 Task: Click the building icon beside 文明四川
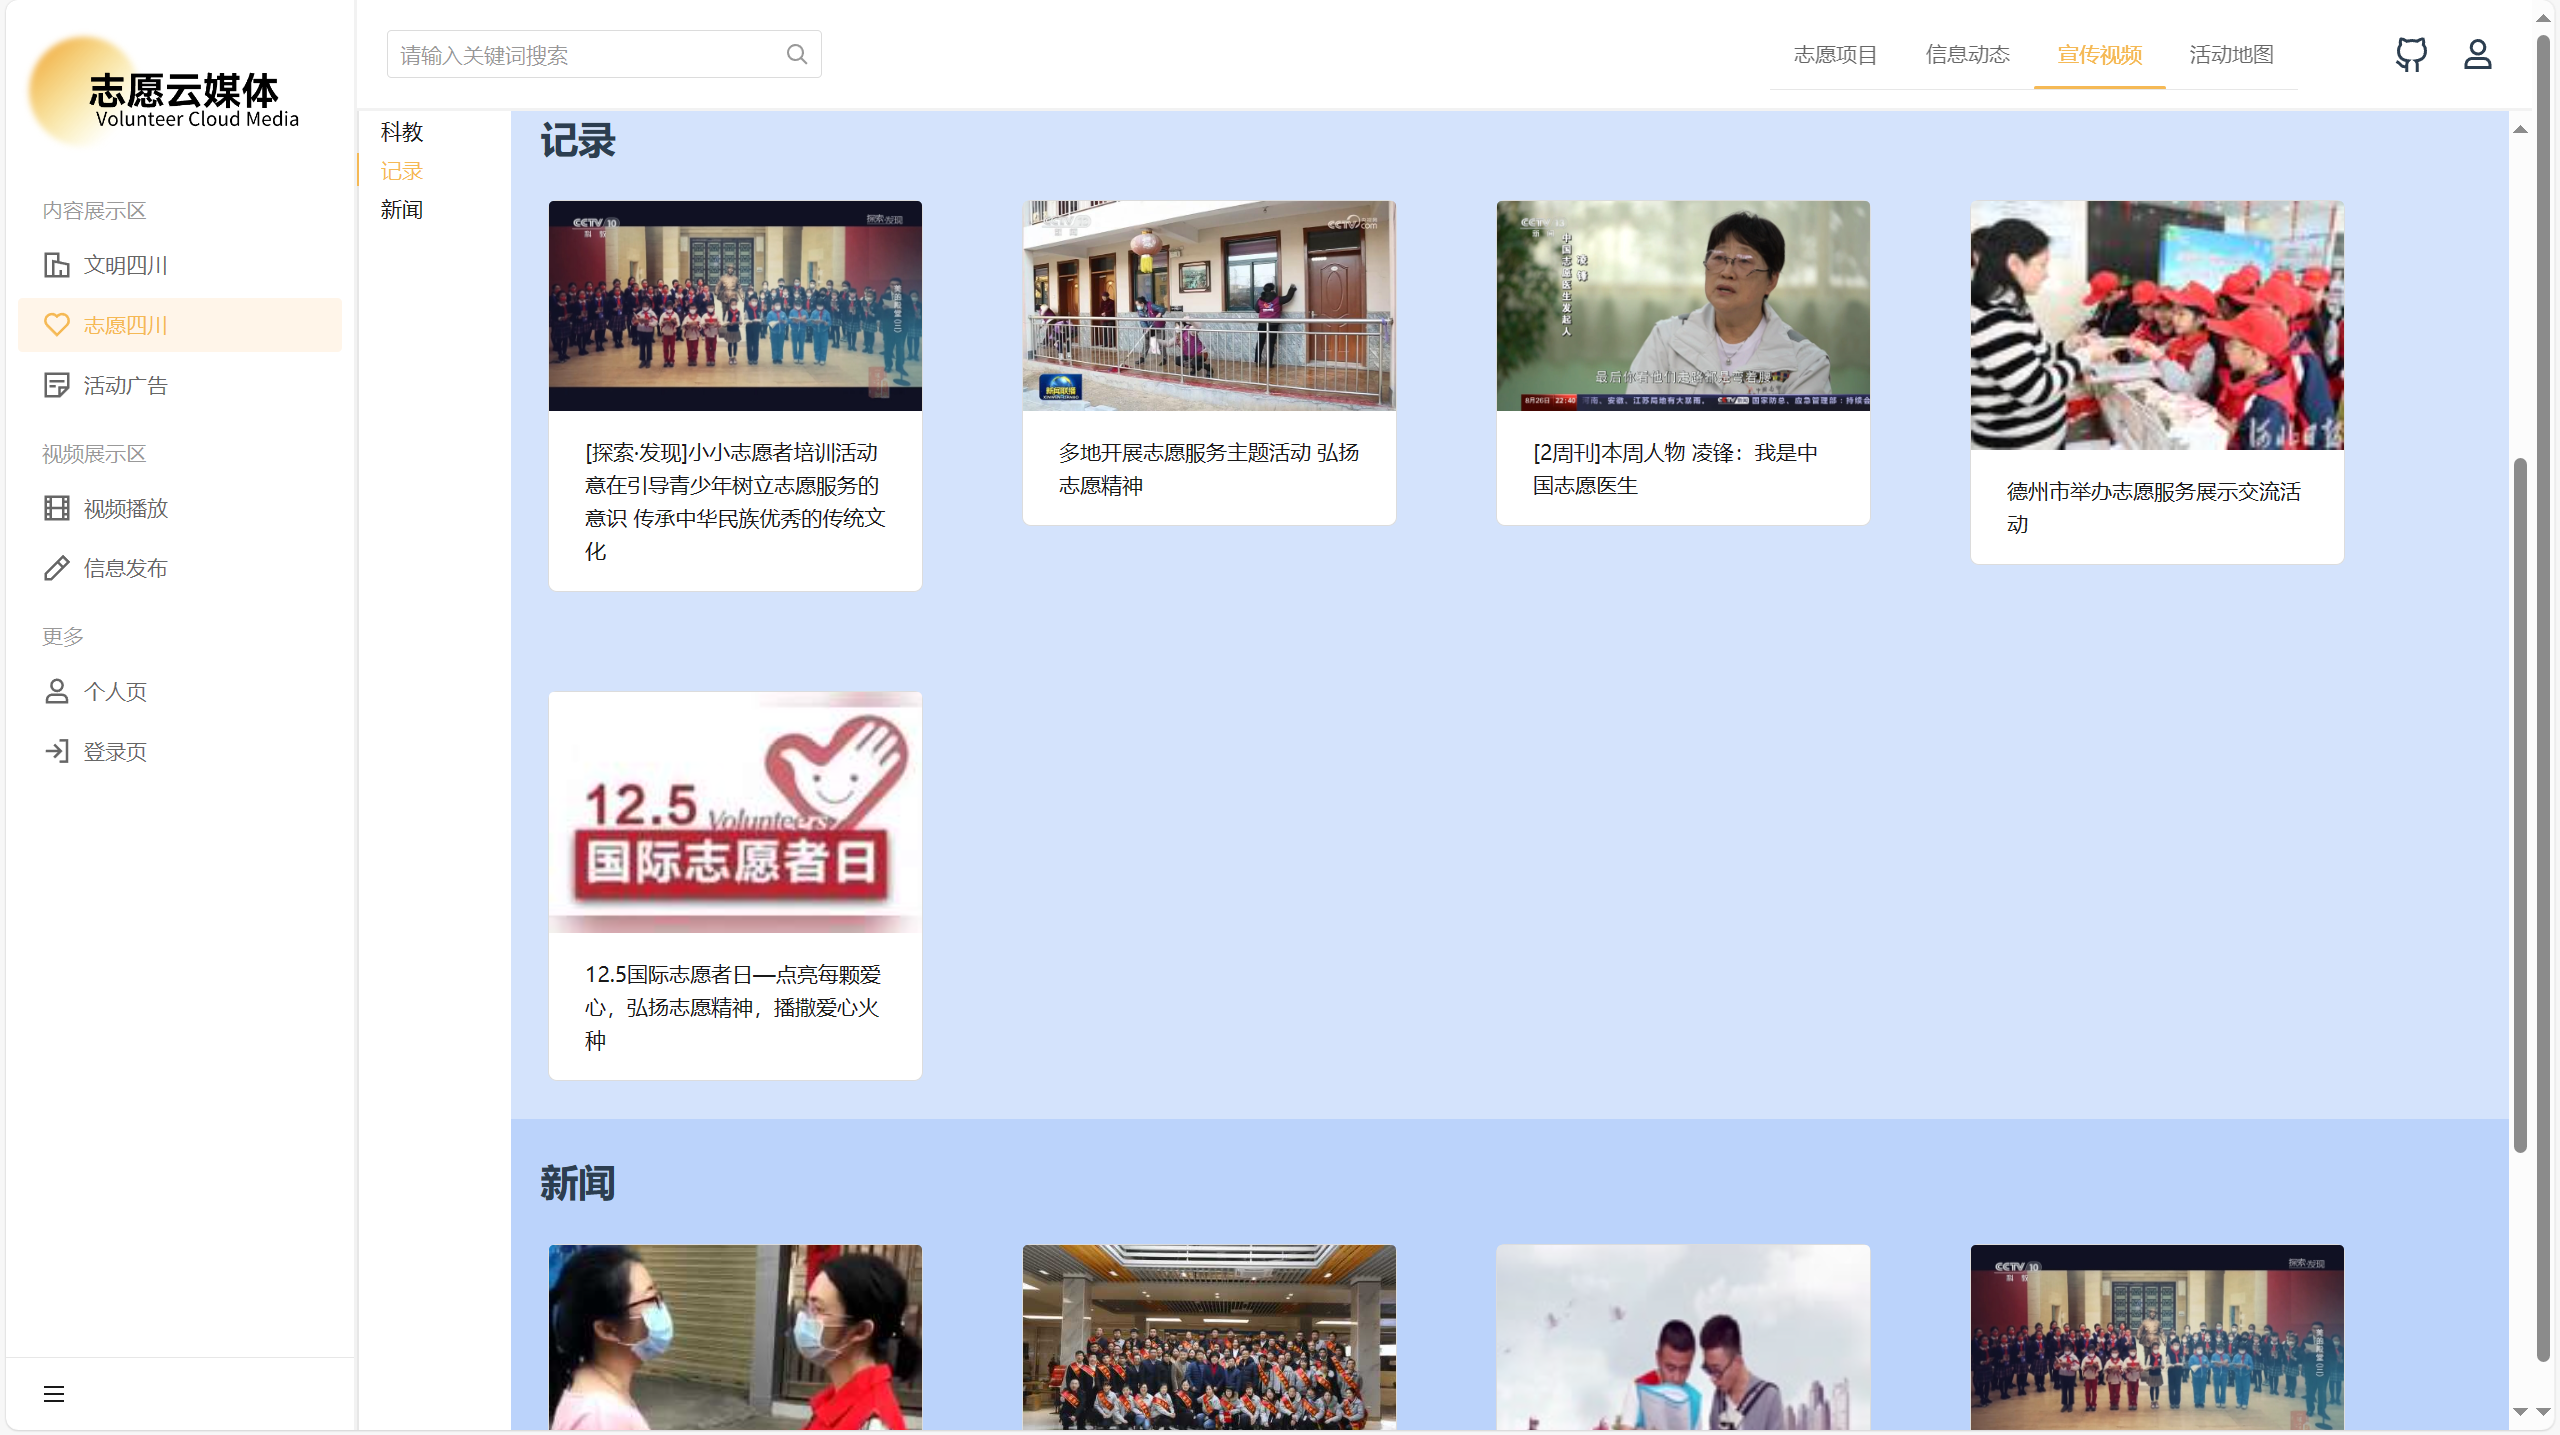tap(57, 265)
